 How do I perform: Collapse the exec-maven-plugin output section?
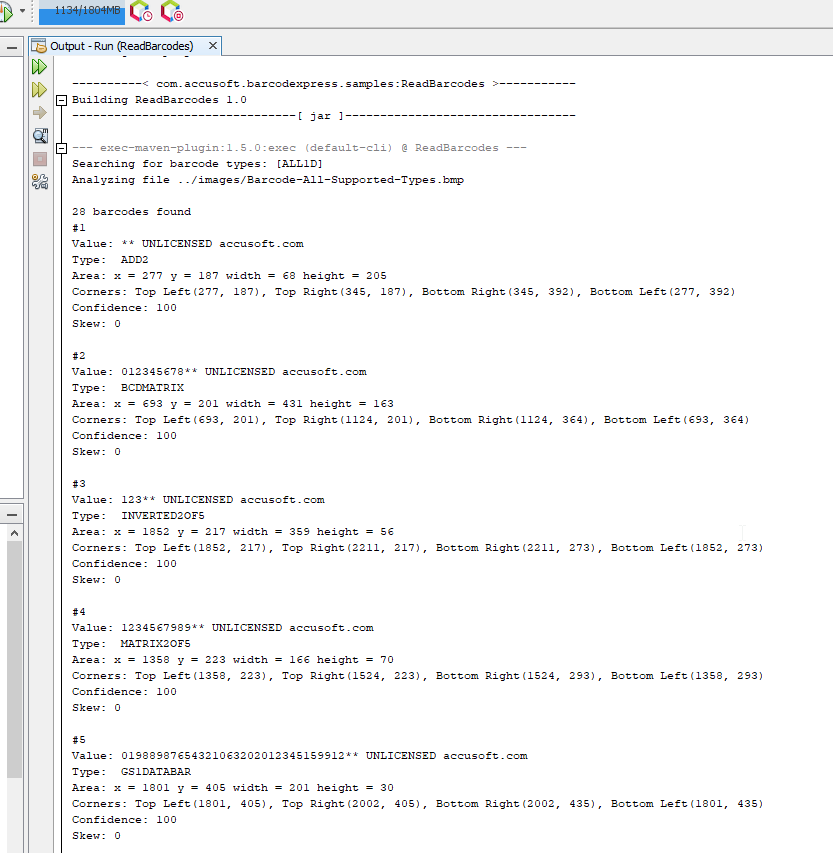(x=62, y=147)
